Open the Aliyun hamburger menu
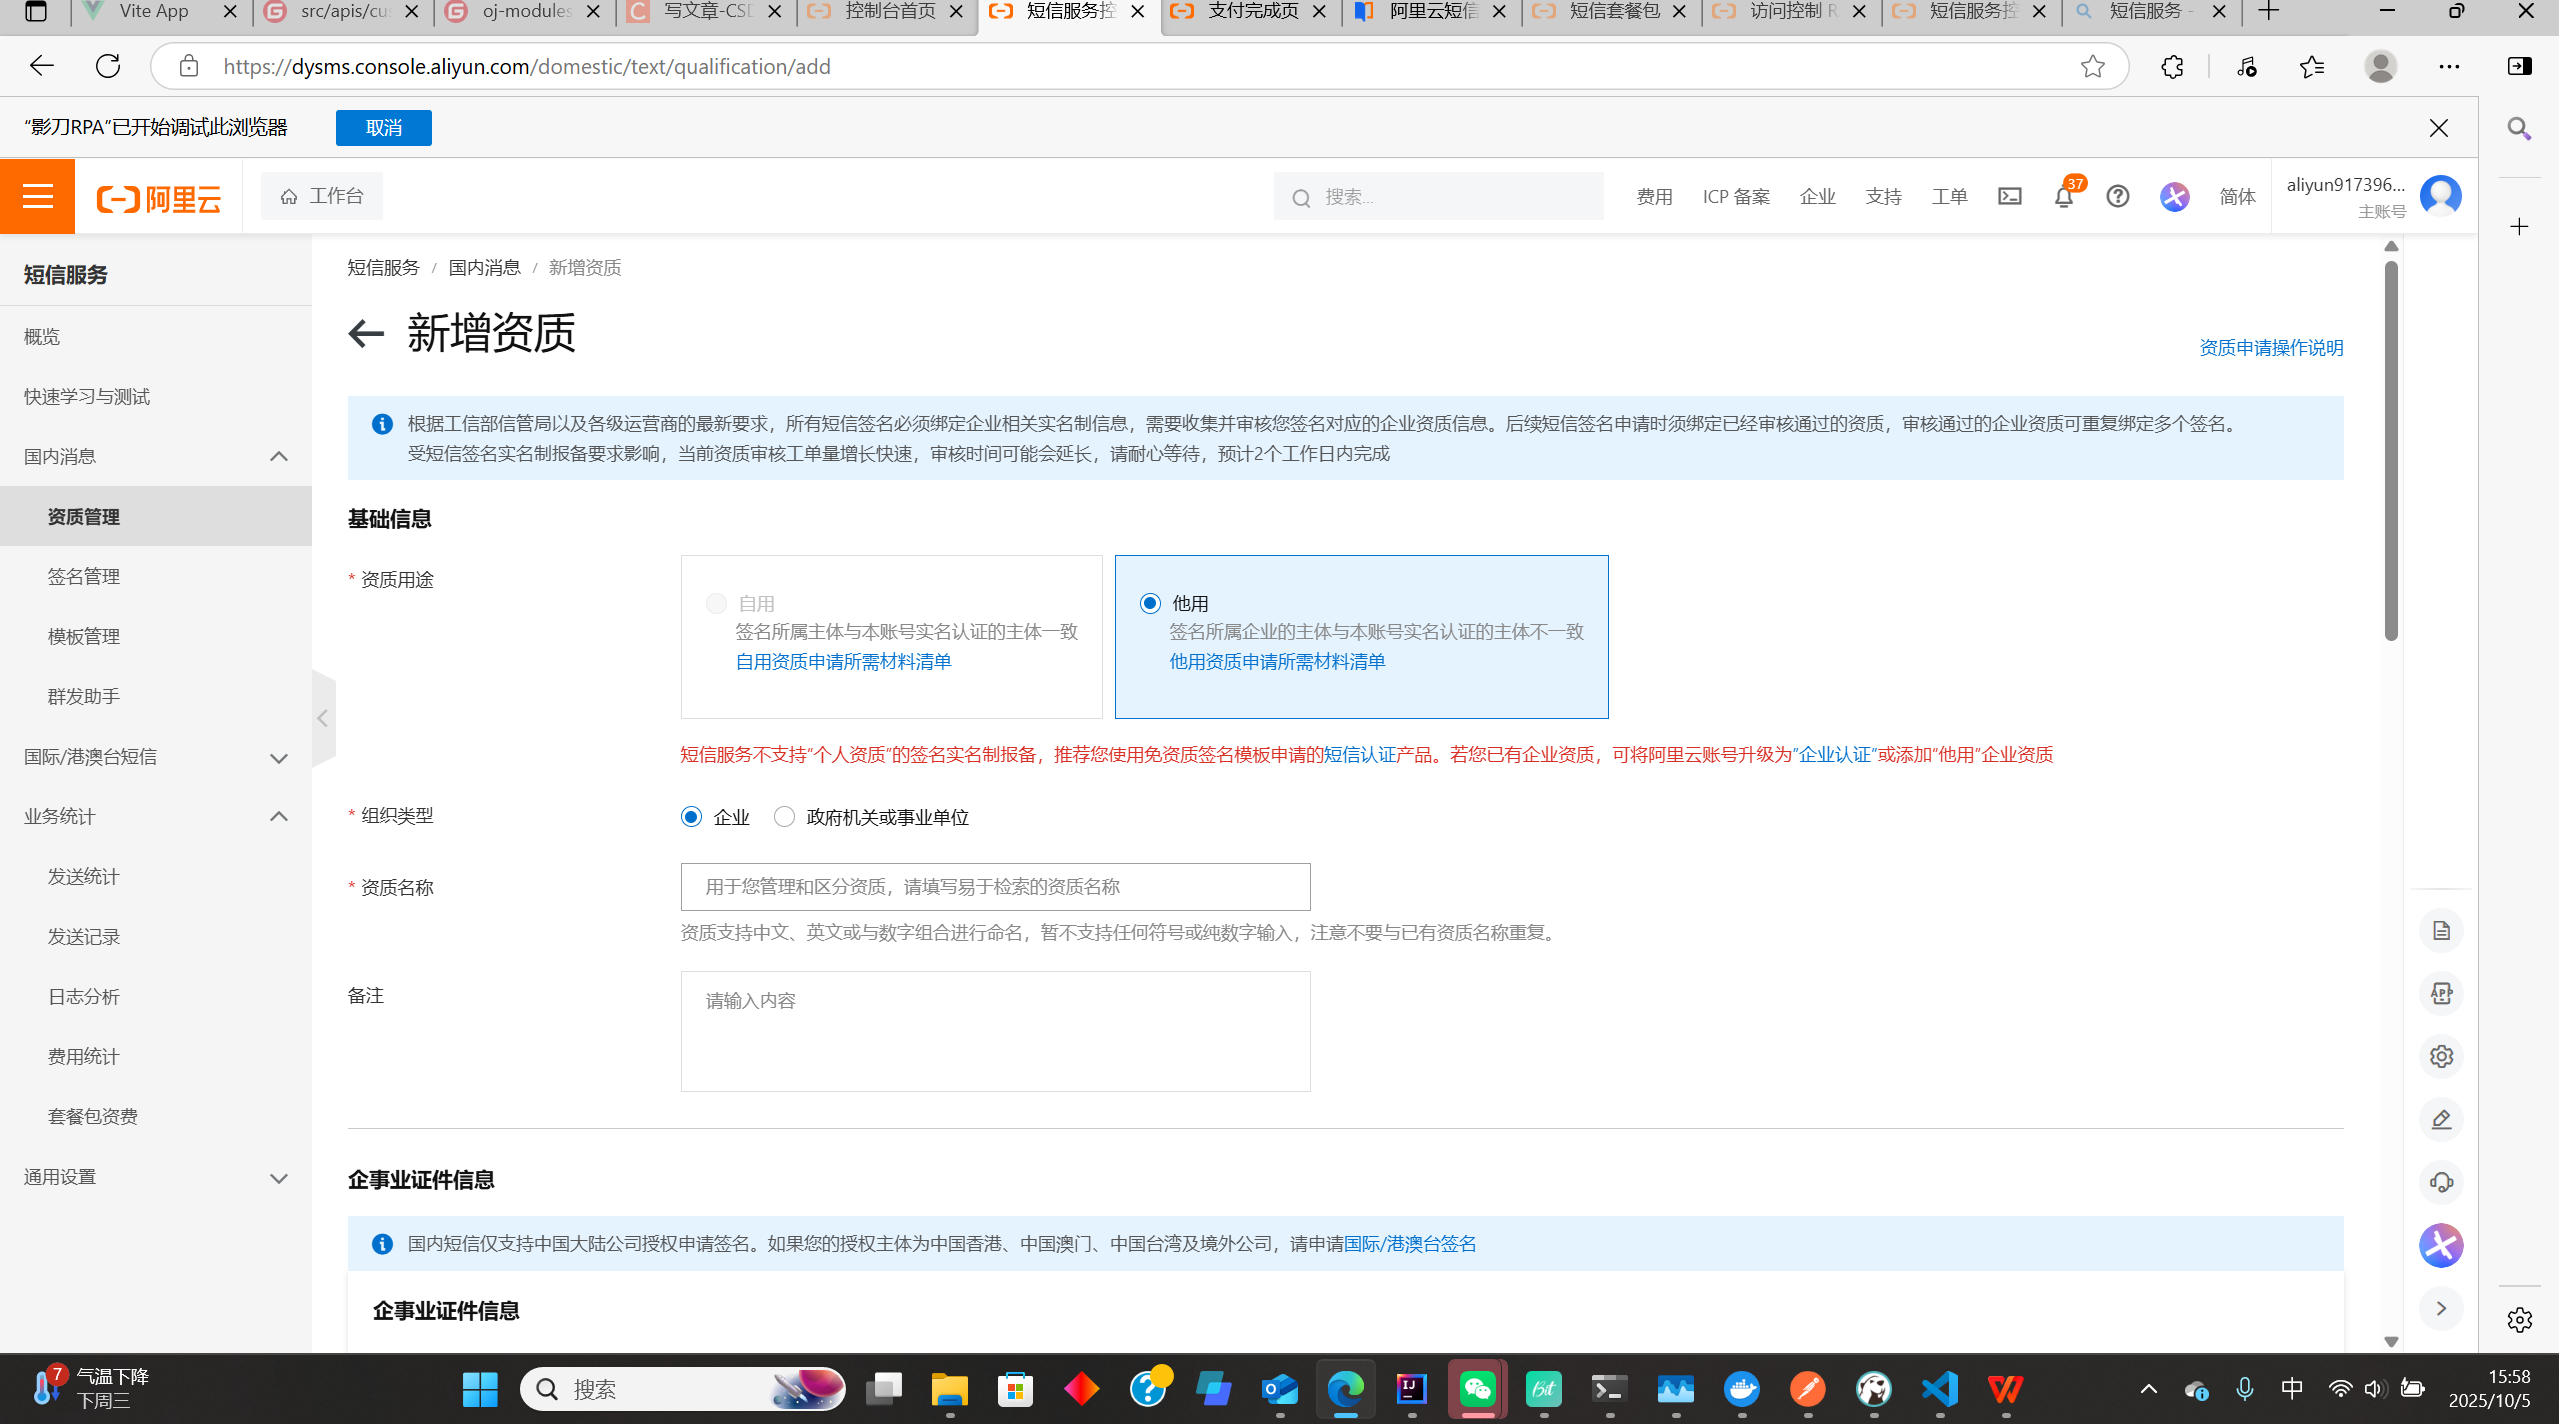The image size is (2559, 1424). coord(37,196)
